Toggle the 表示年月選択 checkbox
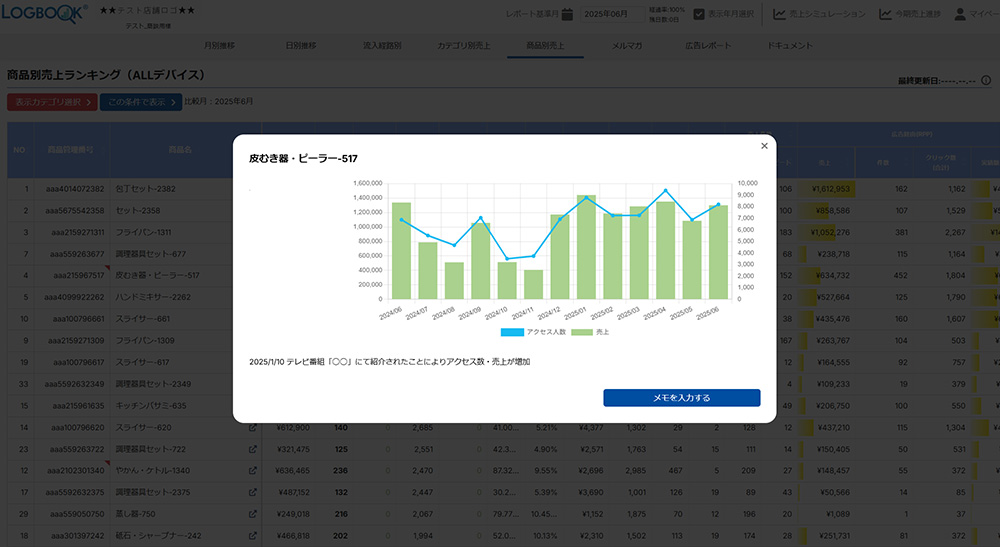This screenshot has height=547, width=1000. pyautogui.click(x=699, y=14)
